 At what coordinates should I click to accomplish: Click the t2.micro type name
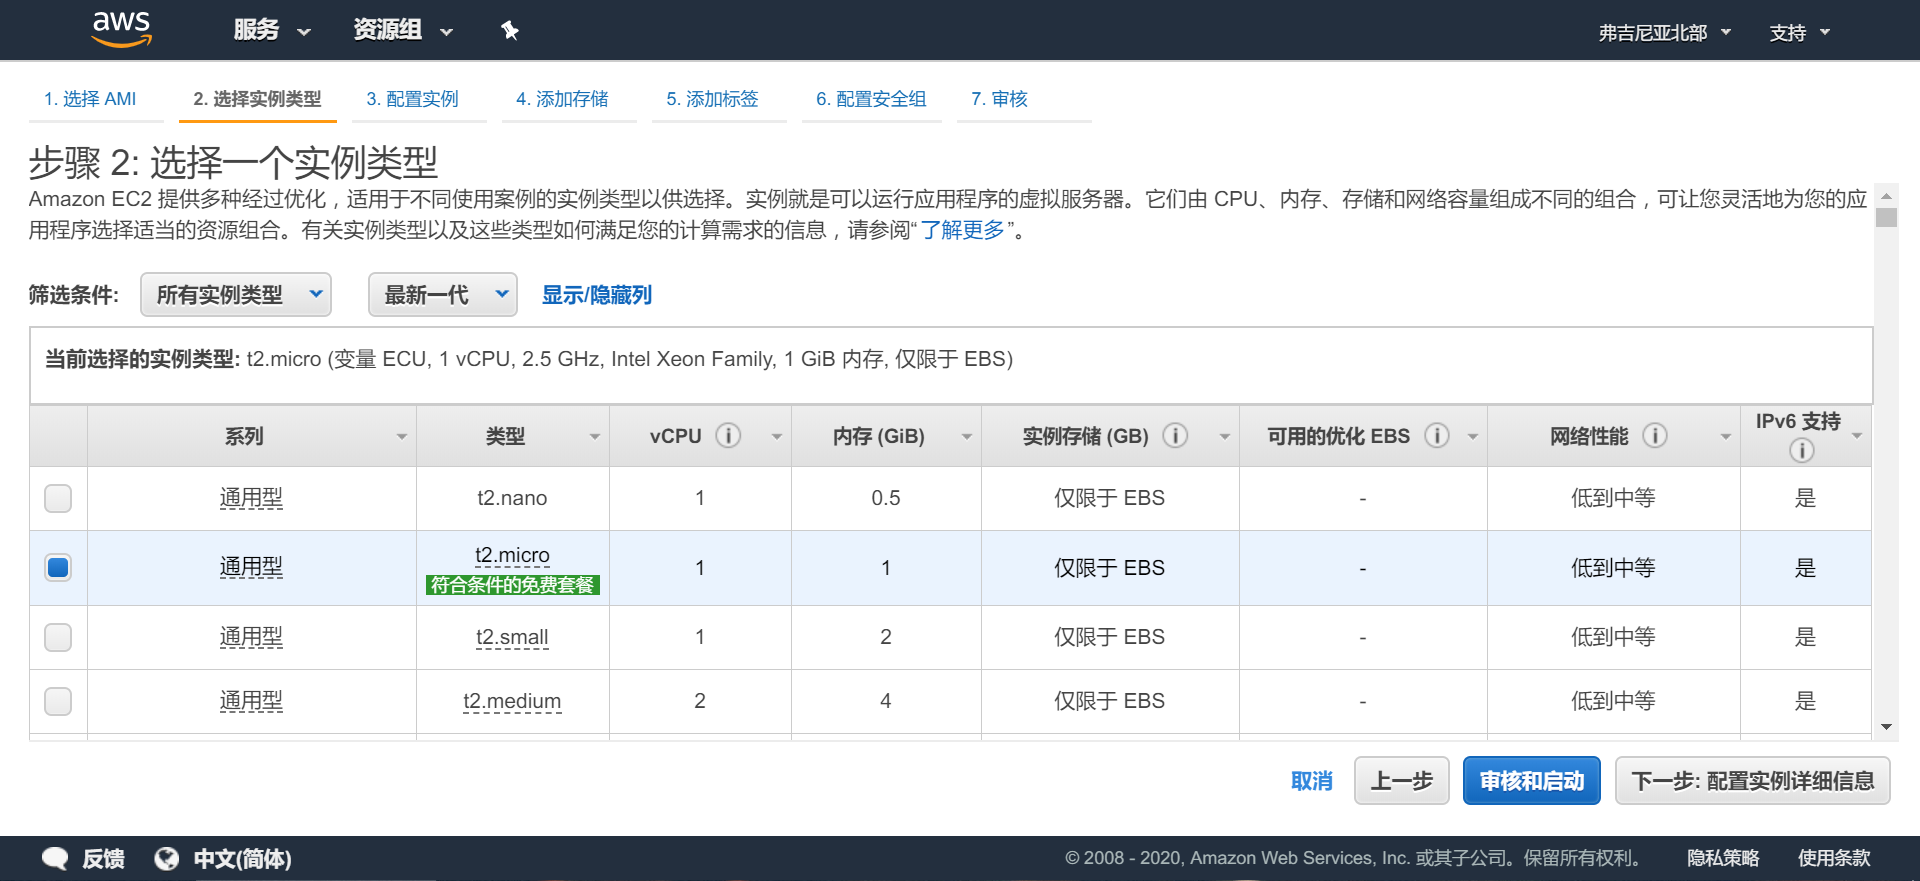coord(512,555)
